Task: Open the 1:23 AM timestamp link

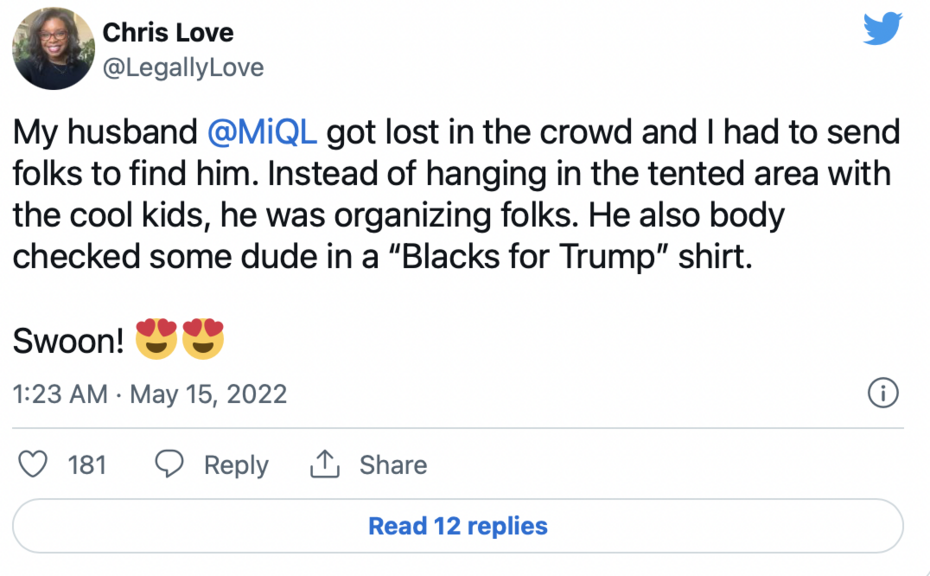Action: pos(60,394)
